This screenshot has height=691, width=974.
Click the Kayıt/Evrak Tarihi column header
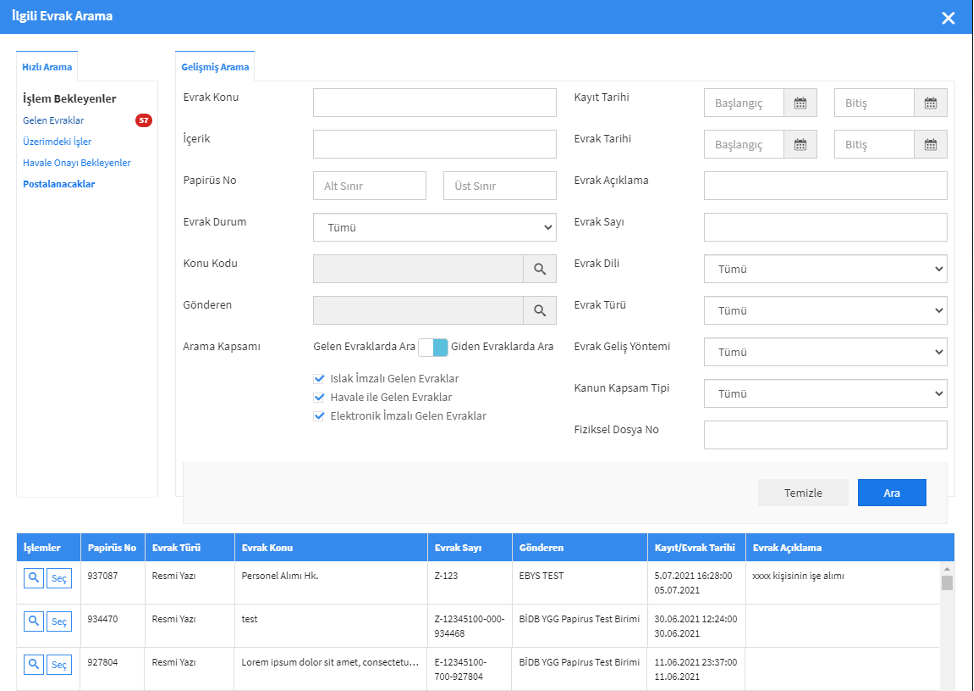tap(696, 547)
